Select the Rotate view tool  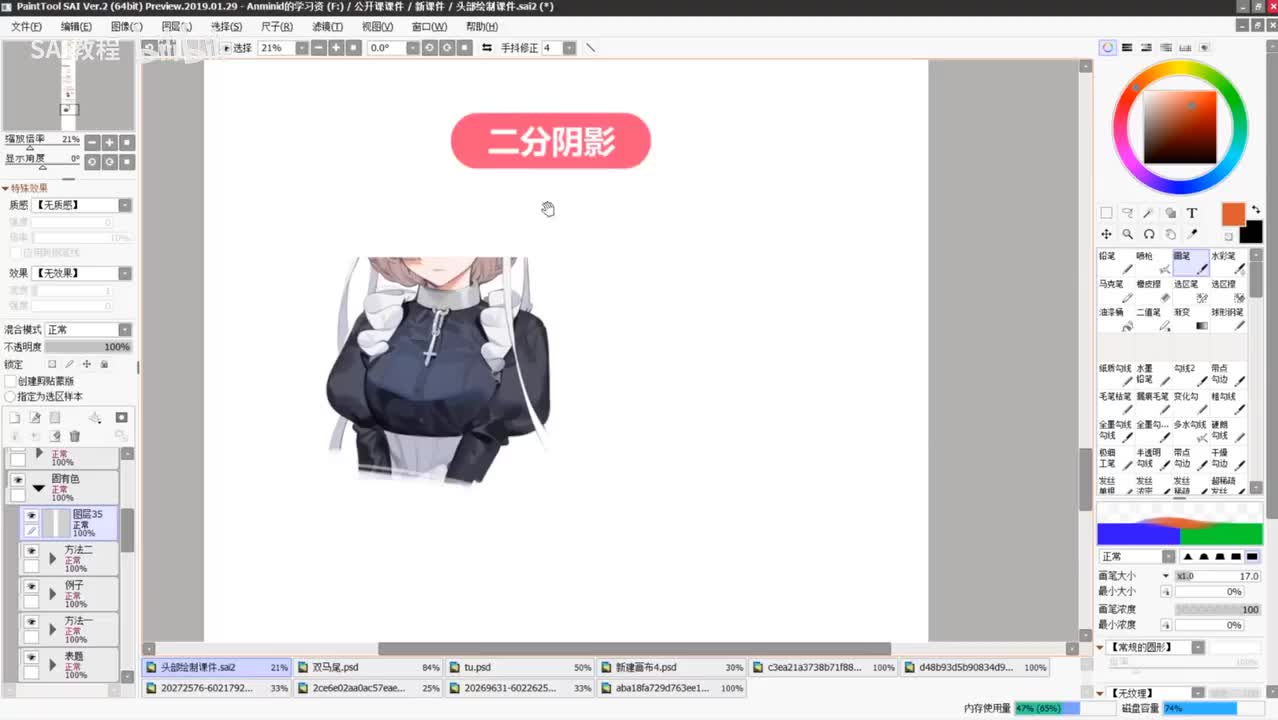pyautogui.click(x=1149, y=234)
